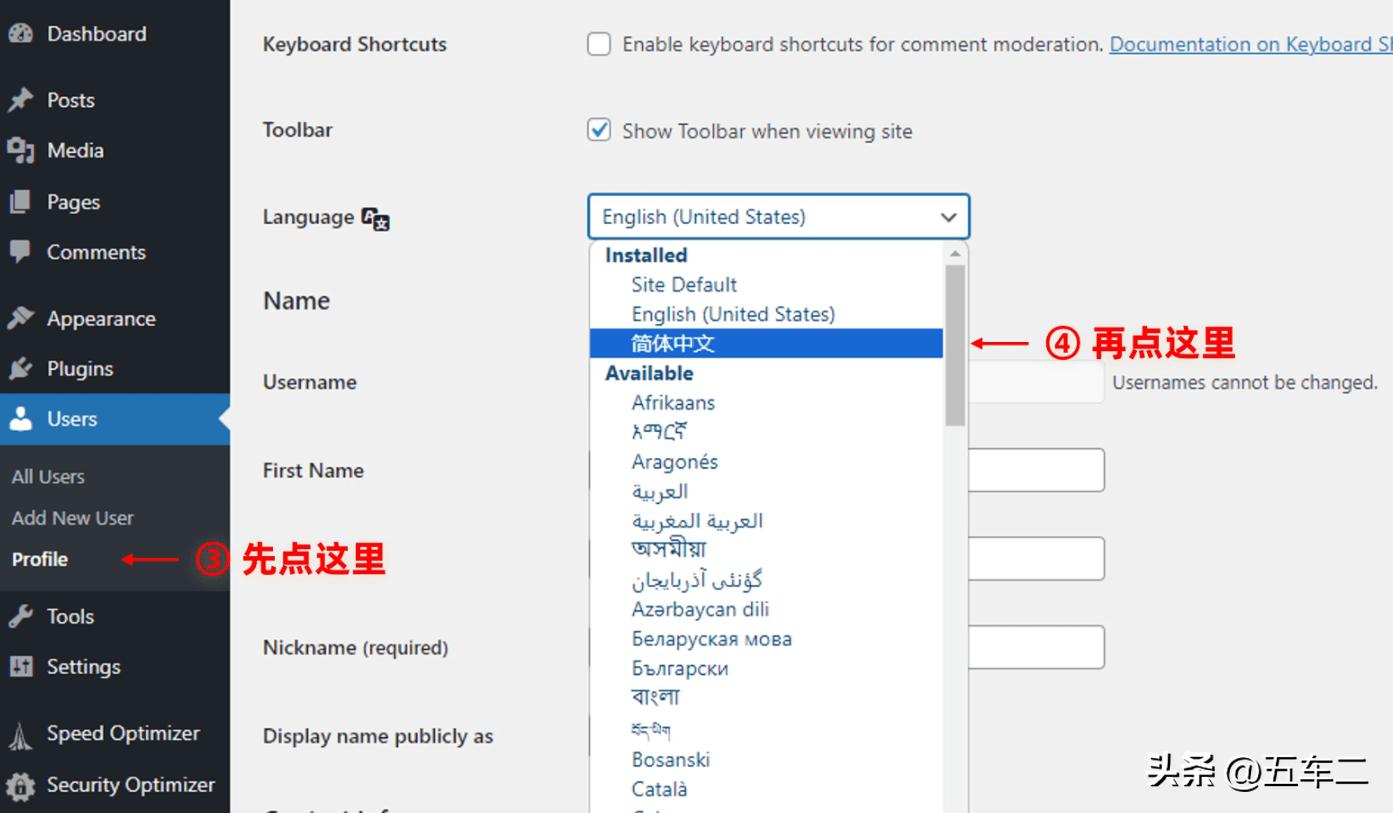Open Documentation on Keyboard Shortcuts link
Screen dimensions: 1393x813
pos(1251,44)
